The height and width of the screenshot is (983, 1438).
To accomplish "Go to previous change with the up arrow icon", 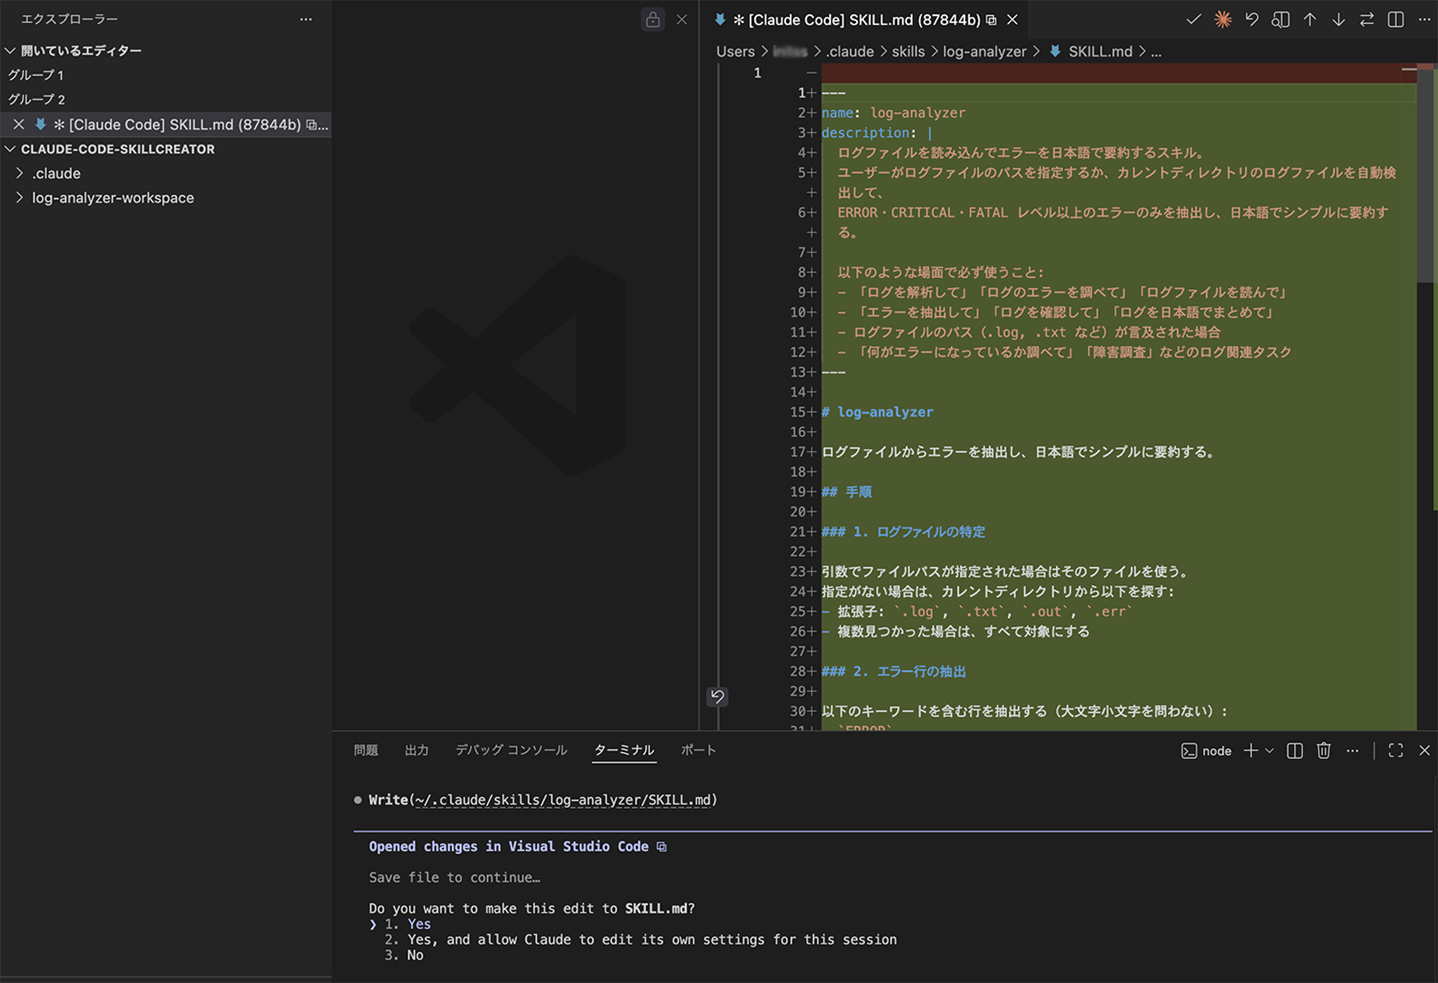I will click(1310, 19).
